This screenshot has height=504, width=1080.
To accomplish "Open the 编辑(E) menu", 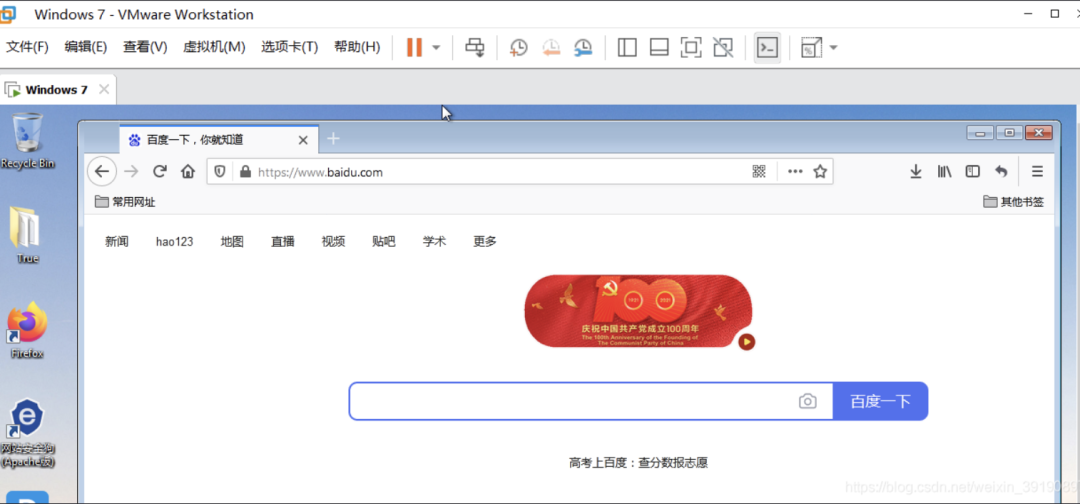I will (86, 47).
